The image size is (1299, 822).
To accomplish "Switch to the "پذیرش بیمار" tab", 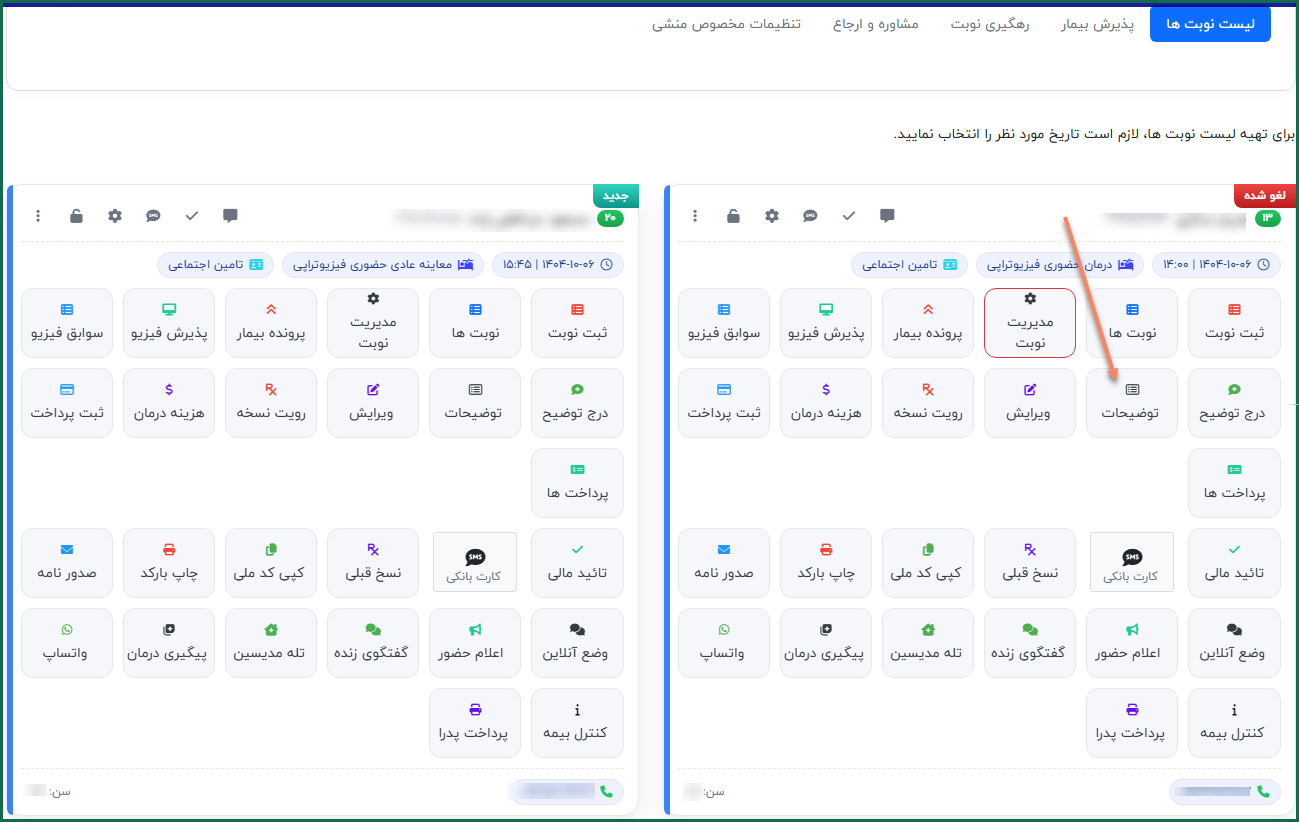I will point(1097,24).
